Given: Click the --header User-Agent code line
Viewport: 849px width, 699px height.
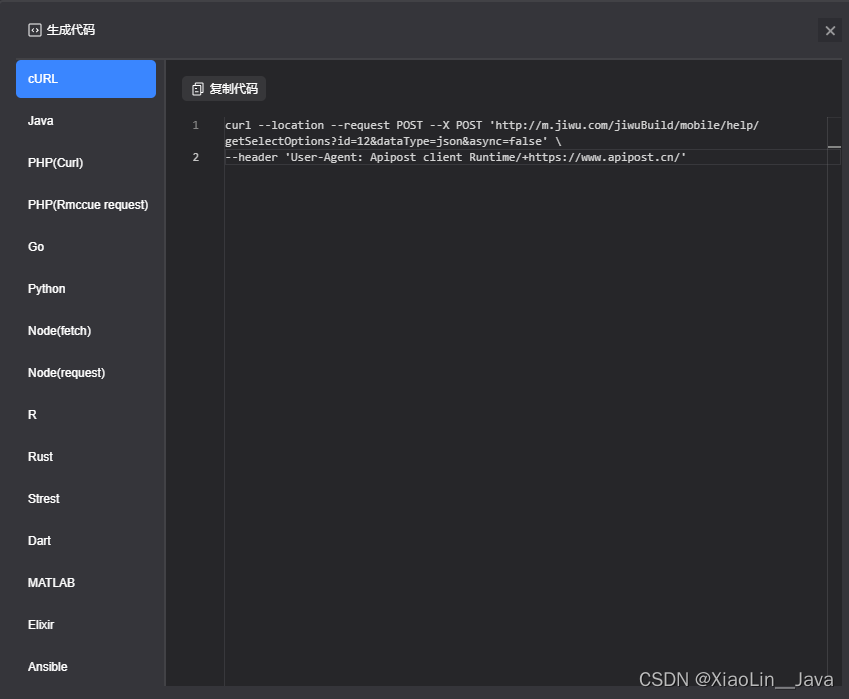Looking at the screenshot, I should click(x=455, y=158).
